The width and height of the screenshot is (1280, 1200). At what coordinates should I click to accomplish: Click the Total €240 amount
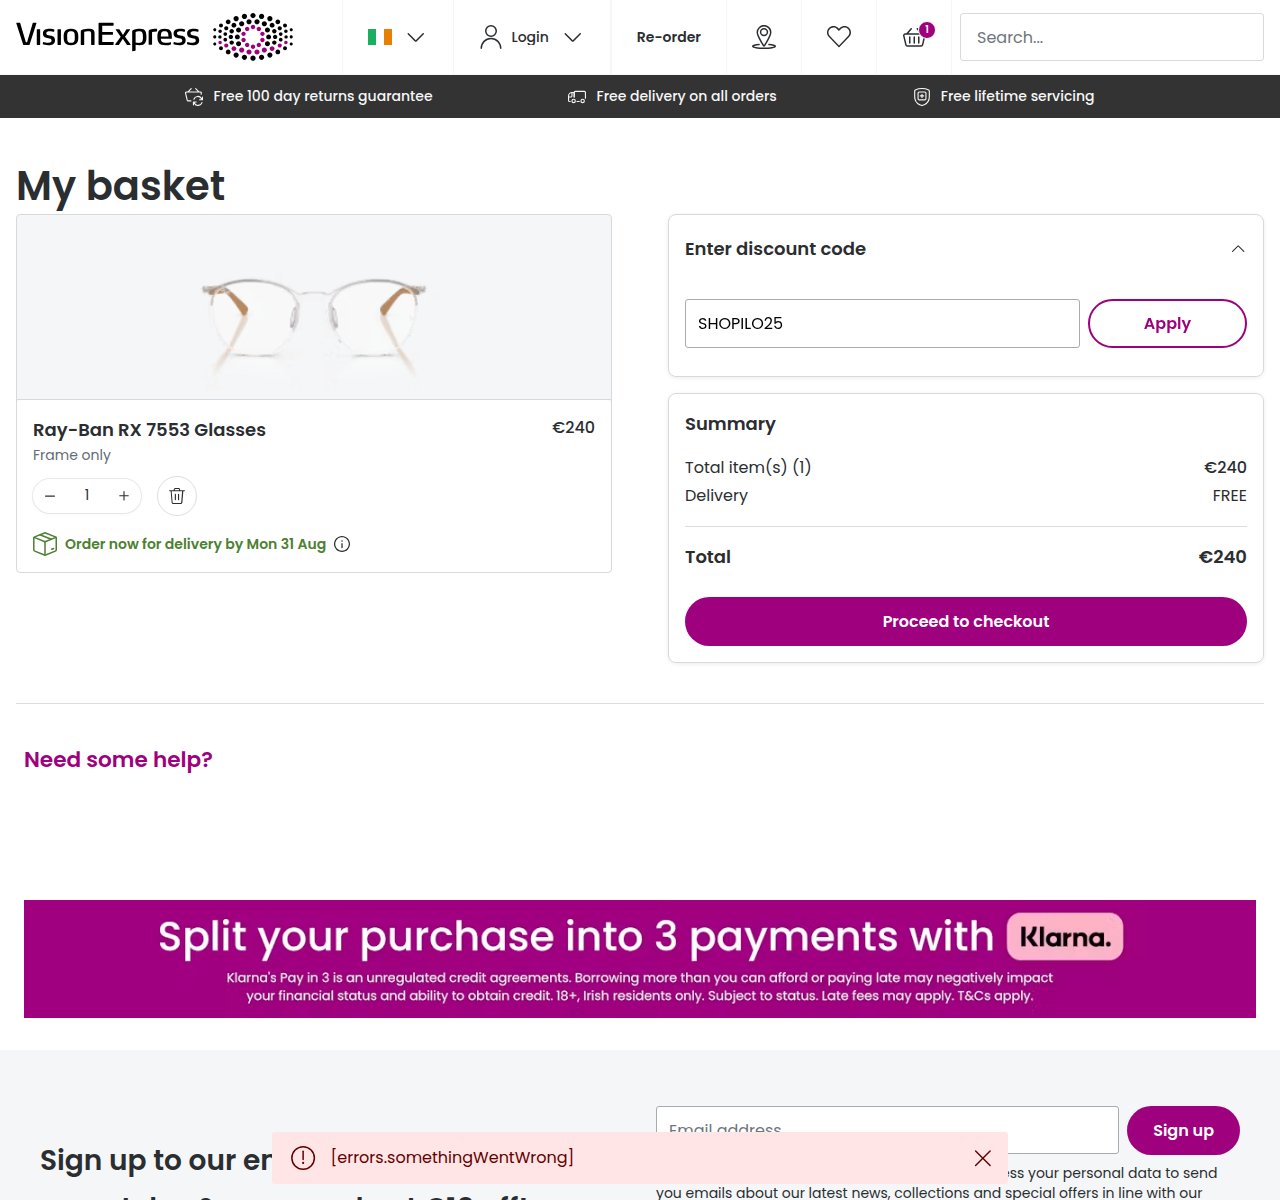pyautogui.click(x=1222, y=557)
